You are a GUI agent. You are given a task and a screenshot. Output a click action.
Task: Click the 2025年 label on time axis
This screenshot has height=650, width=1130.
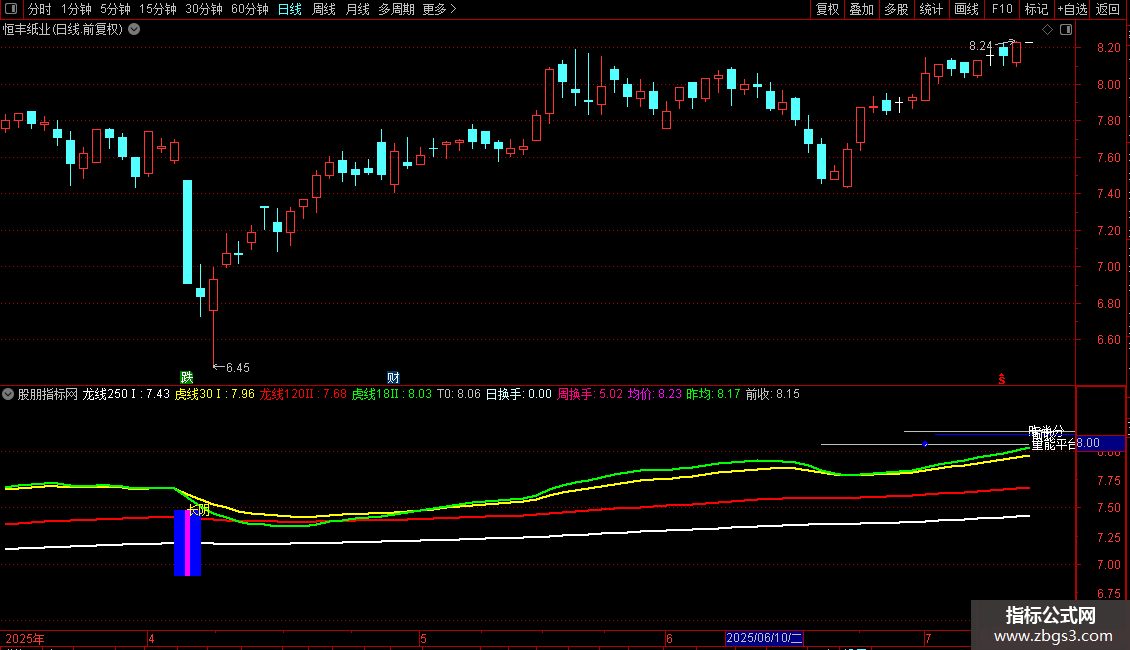point(25,638)
